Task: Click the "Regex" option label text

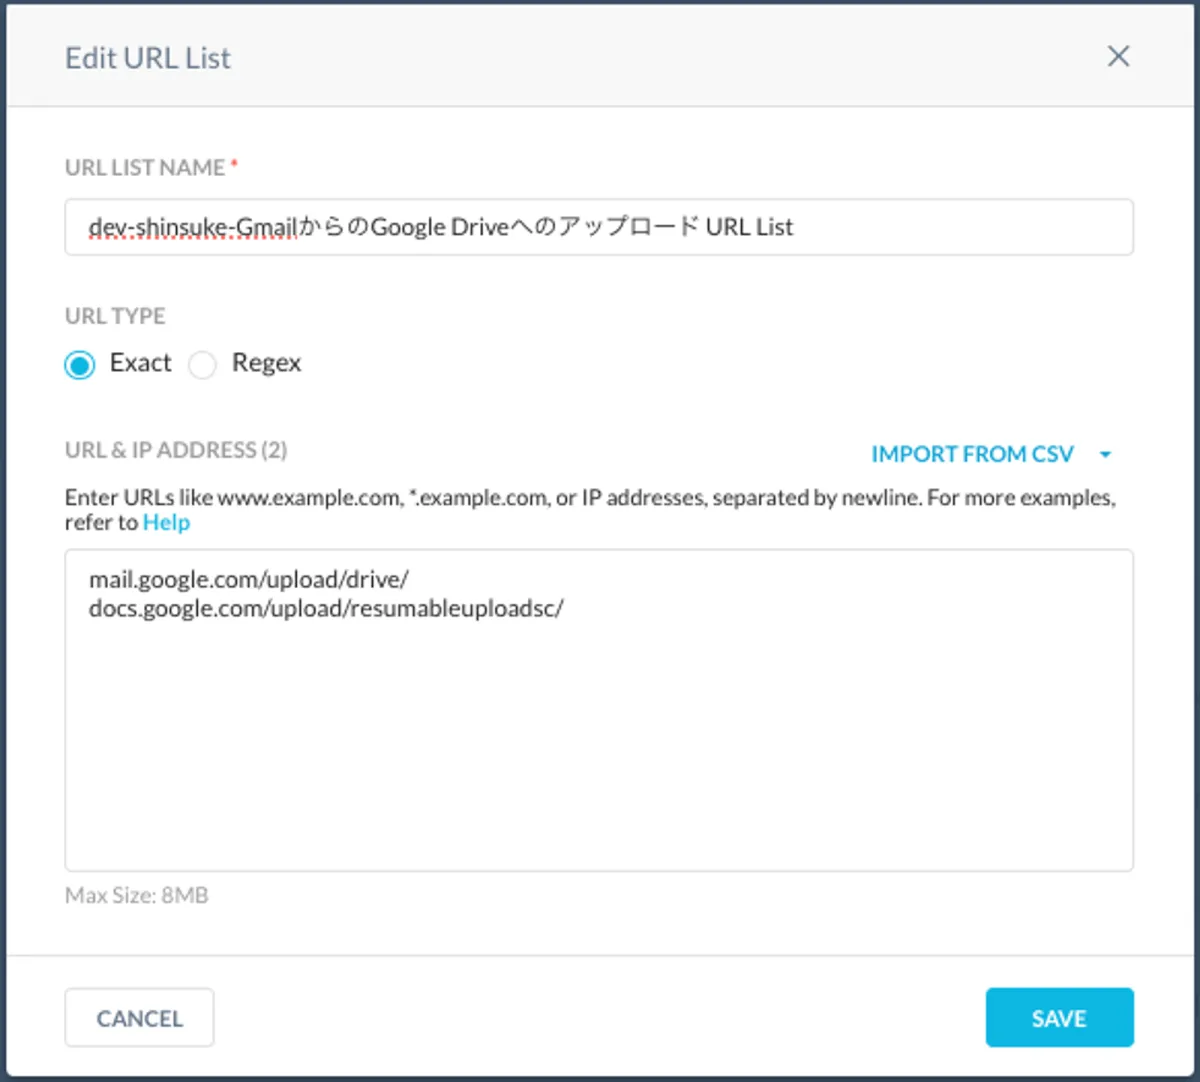Action: click(x=266, y=363)
